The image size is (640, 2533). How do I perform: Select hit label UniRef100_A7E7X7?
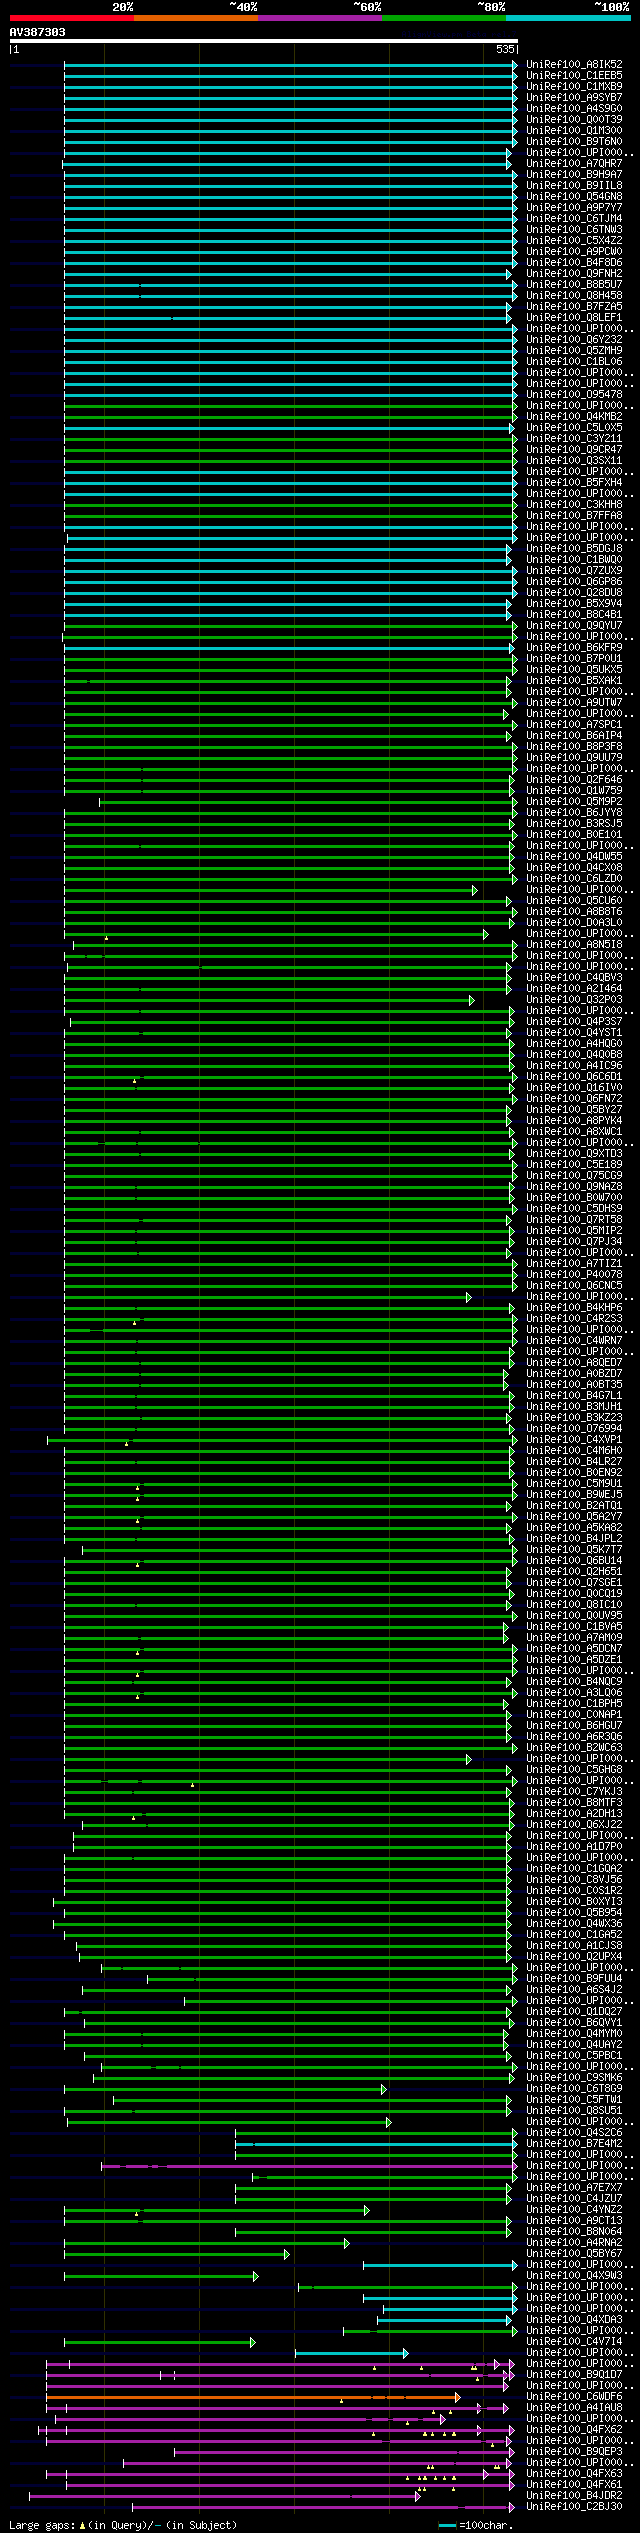tap(574, 2188)
